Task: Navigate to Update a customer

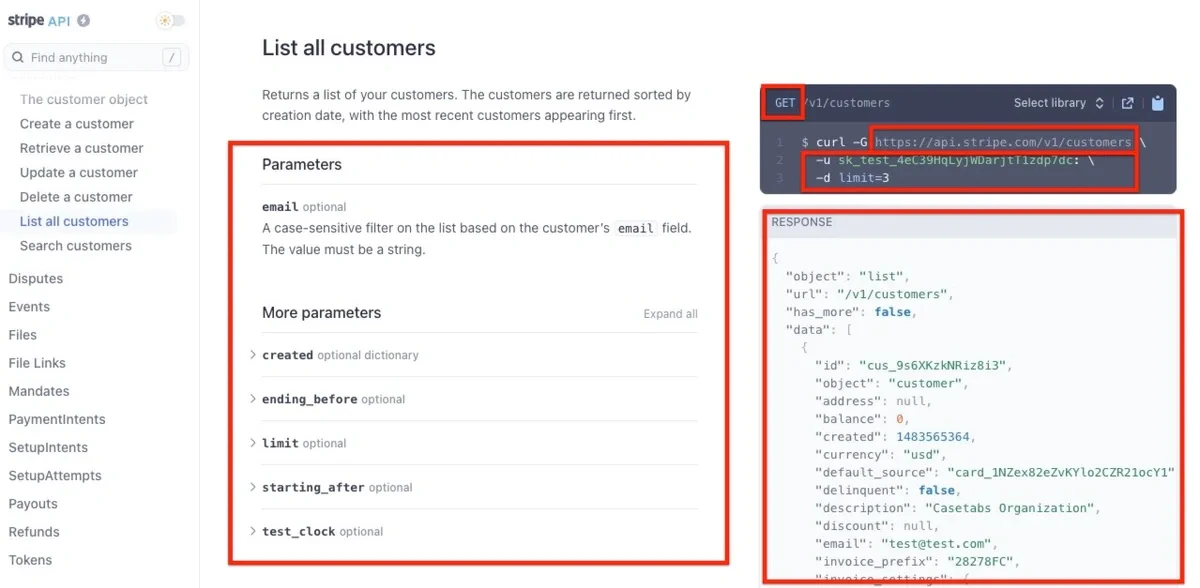Action: point(78,172)
